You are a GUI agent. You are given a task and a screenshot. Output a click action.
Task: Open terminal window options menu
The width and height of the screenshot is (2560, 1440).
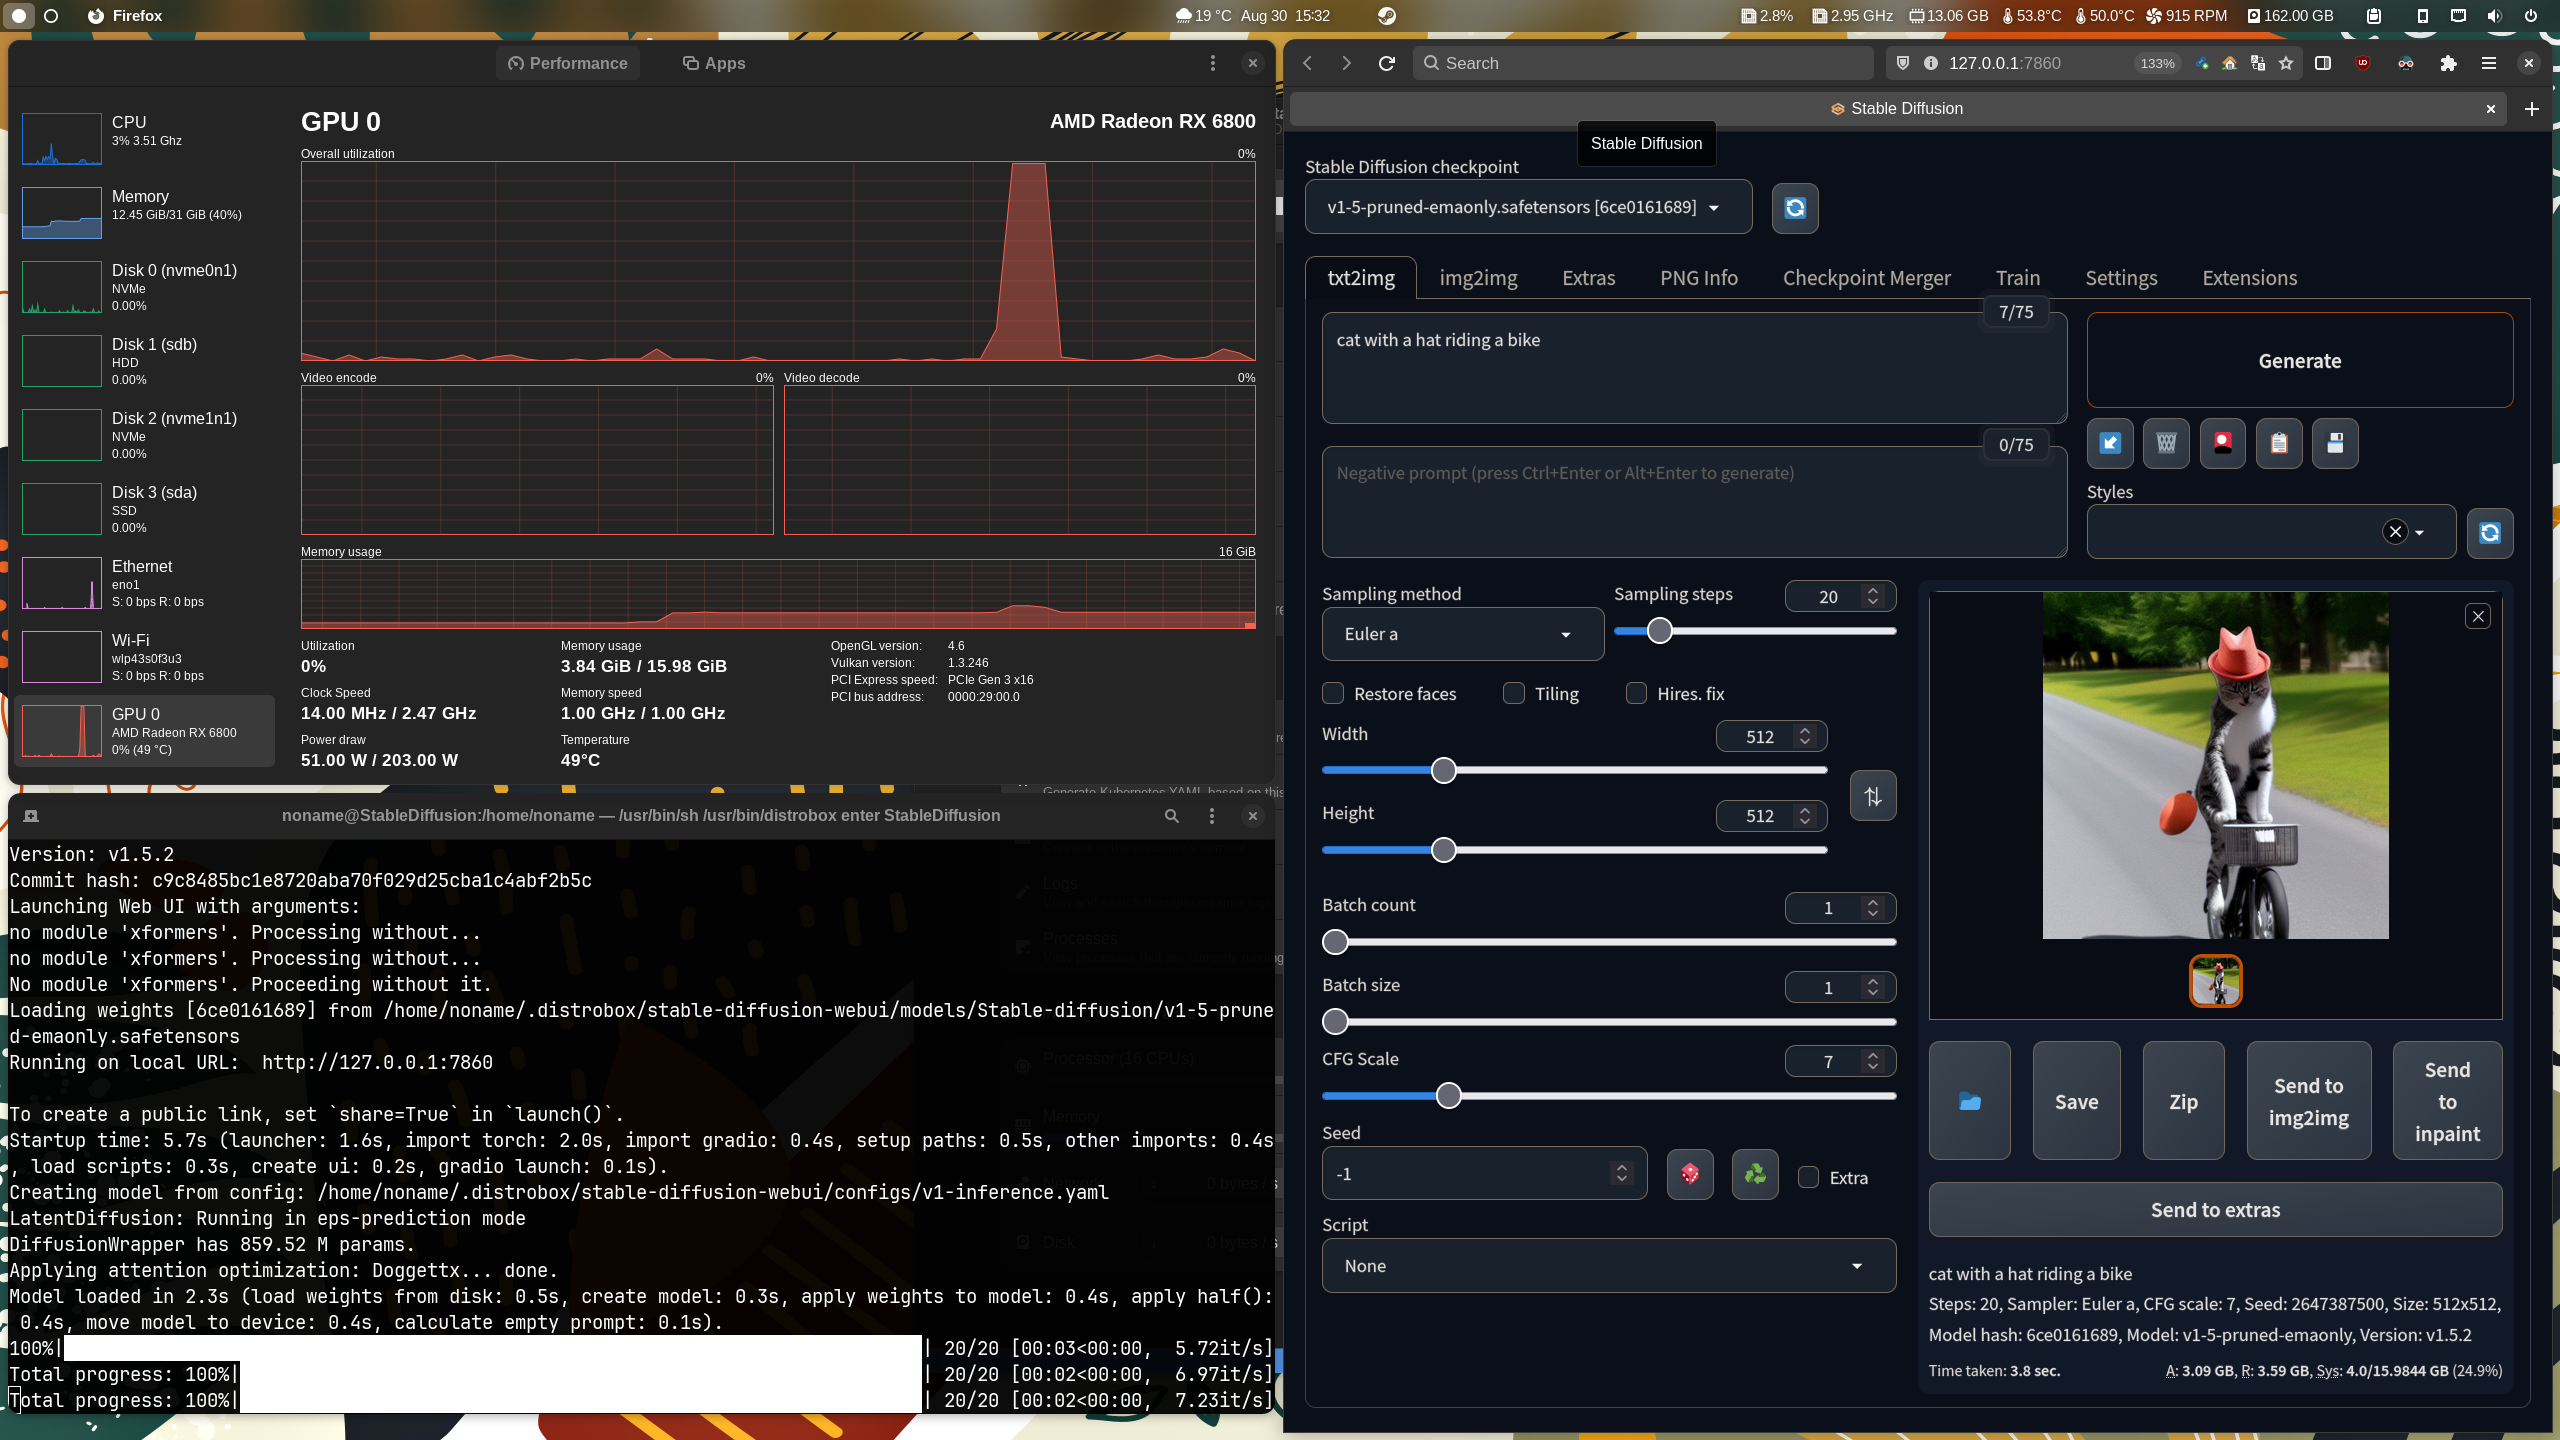click(1212, 816)
